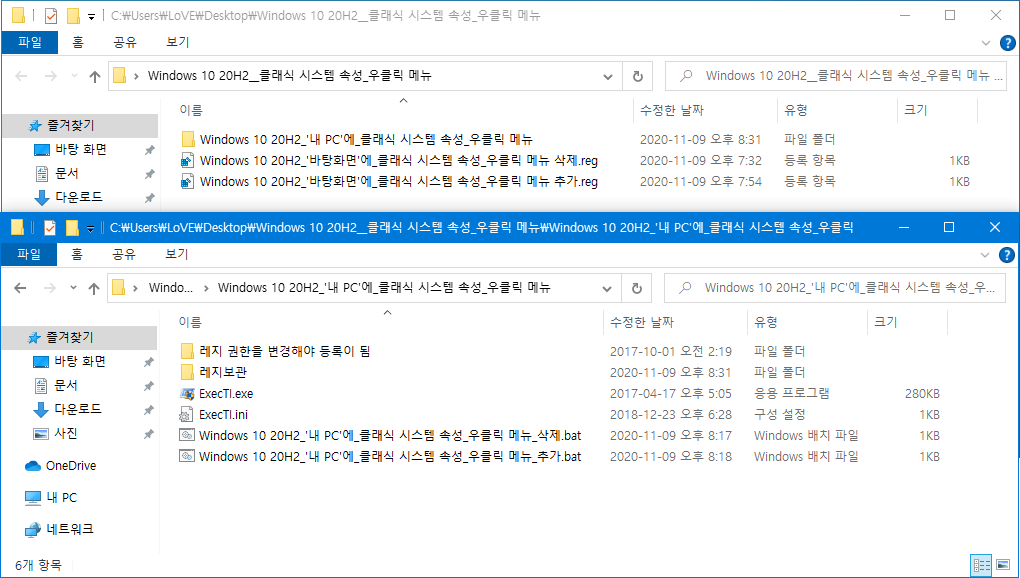Click root chevron in back window address bar

click(136, 76)
